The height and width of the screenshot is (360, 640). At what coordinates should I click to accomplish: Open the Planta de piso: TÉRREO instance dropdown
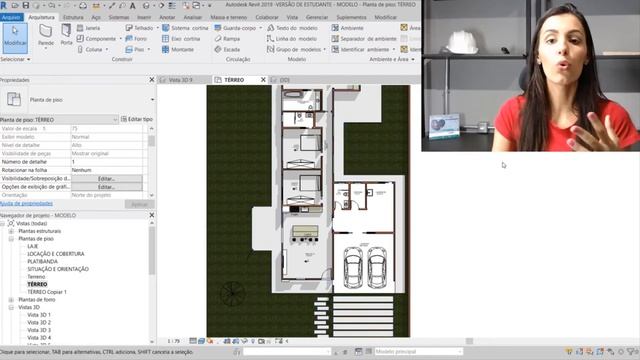point(115,120)
